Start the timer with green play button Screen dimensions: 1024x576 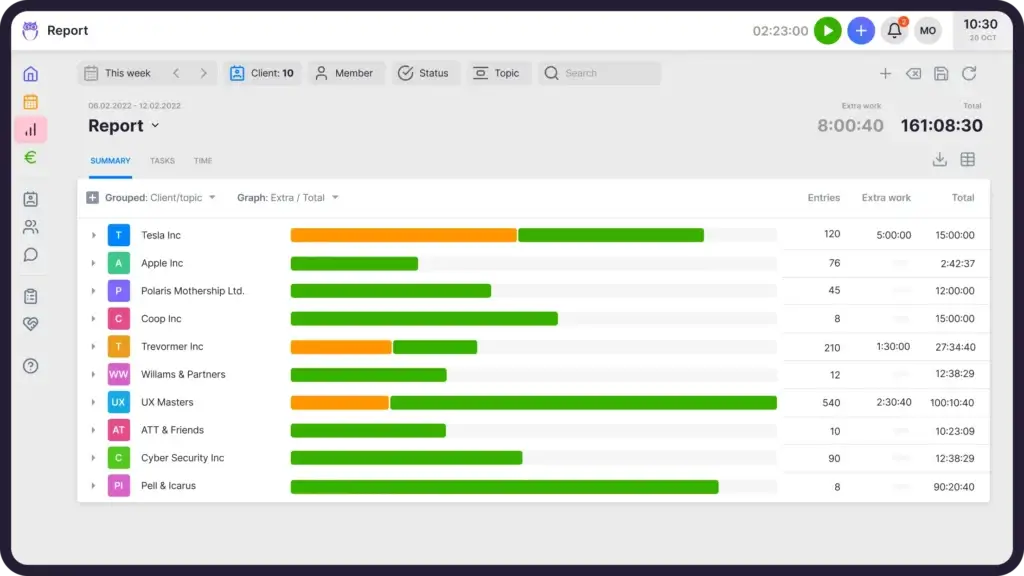click(x=827, y=31)
